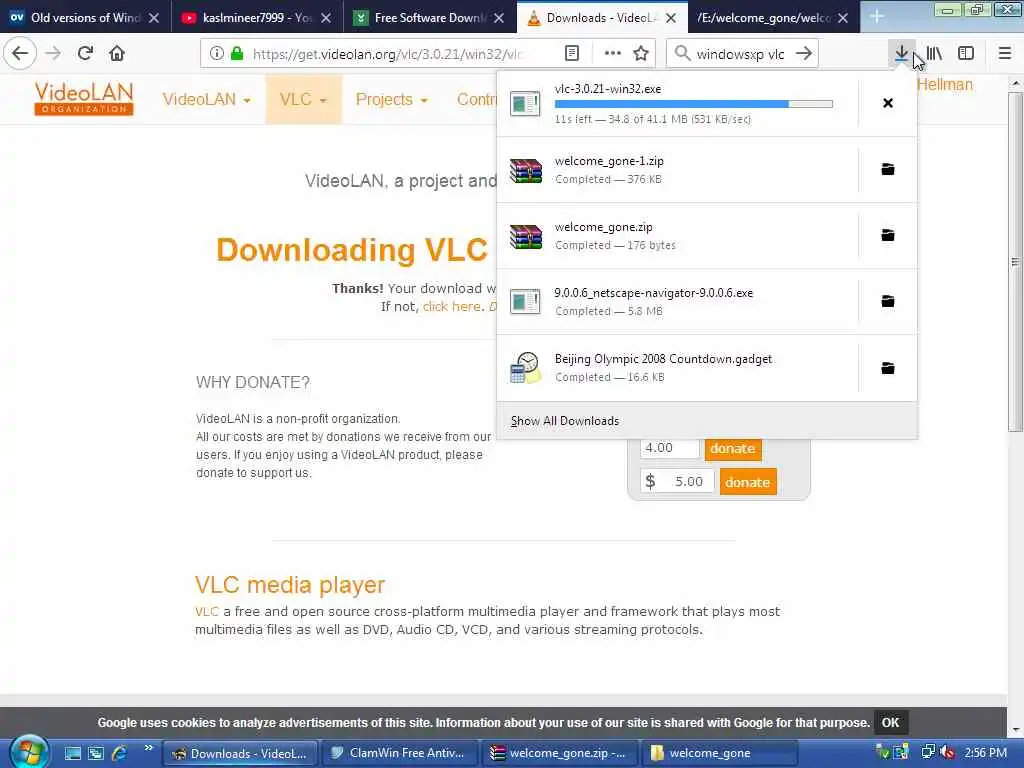The image size is (1024, 768).
Task: Open containing folder for netscape-navigator exe
Action: pyautogui.click(x=888, y=301)
